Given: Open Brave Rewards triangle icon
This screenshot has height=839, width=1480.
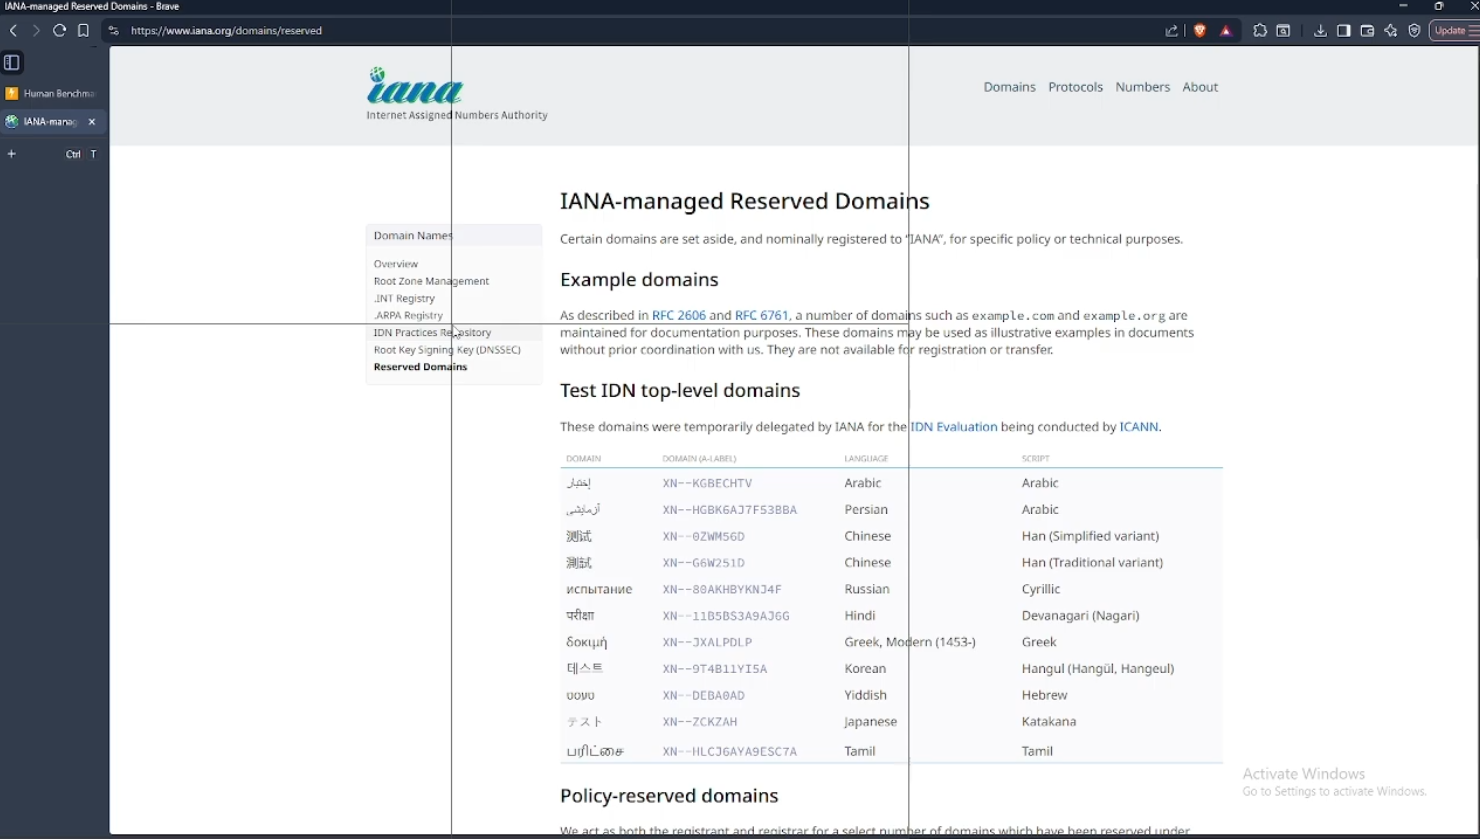Looking at the screenshot, I should pyautogui.click(x=1226, y=31).
